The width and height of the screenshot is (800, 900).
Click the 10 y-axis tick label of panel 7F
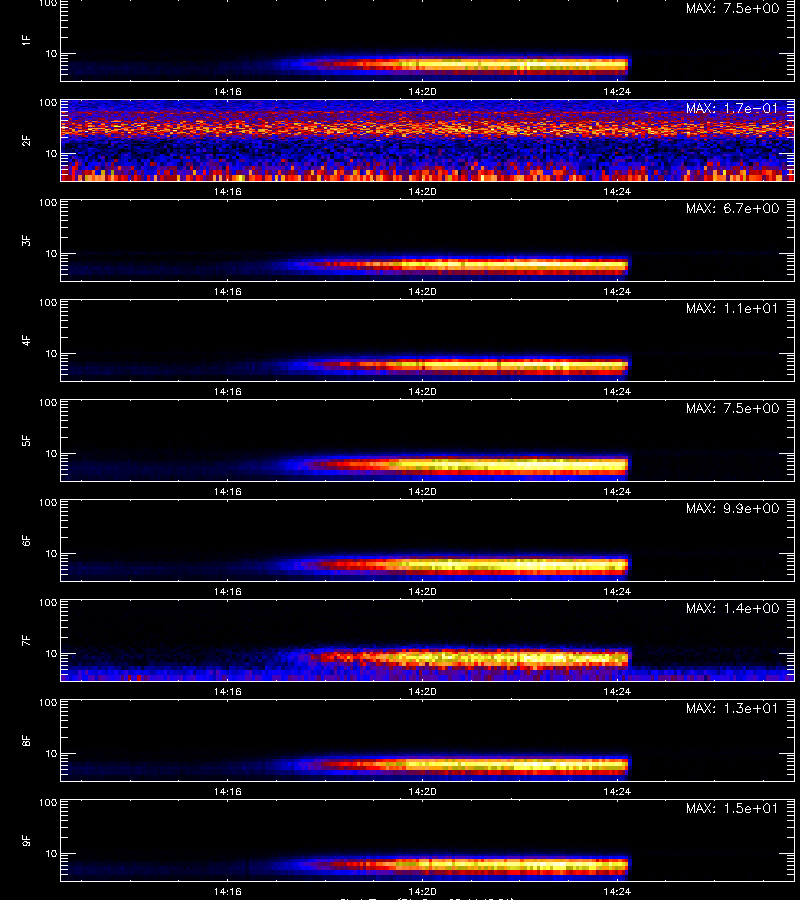pos(51,654)
